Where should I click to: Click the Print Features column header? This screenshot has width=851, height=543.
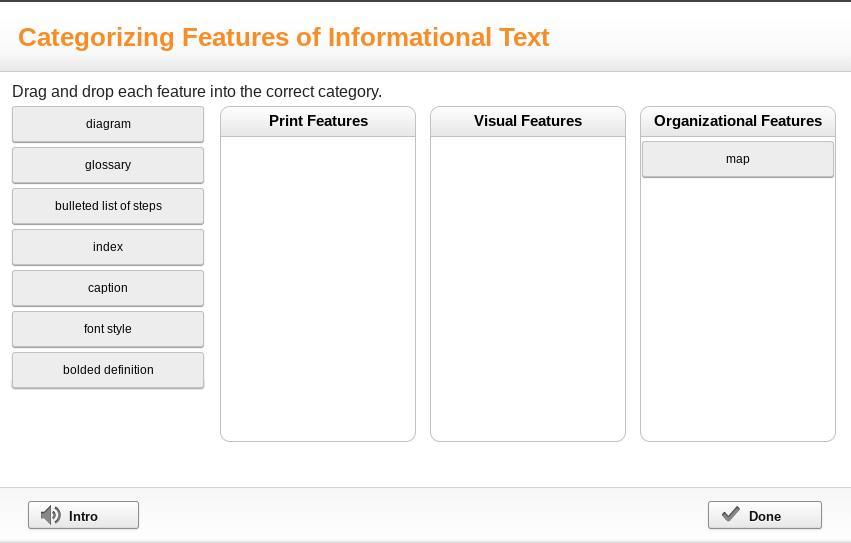click(318, 121)
